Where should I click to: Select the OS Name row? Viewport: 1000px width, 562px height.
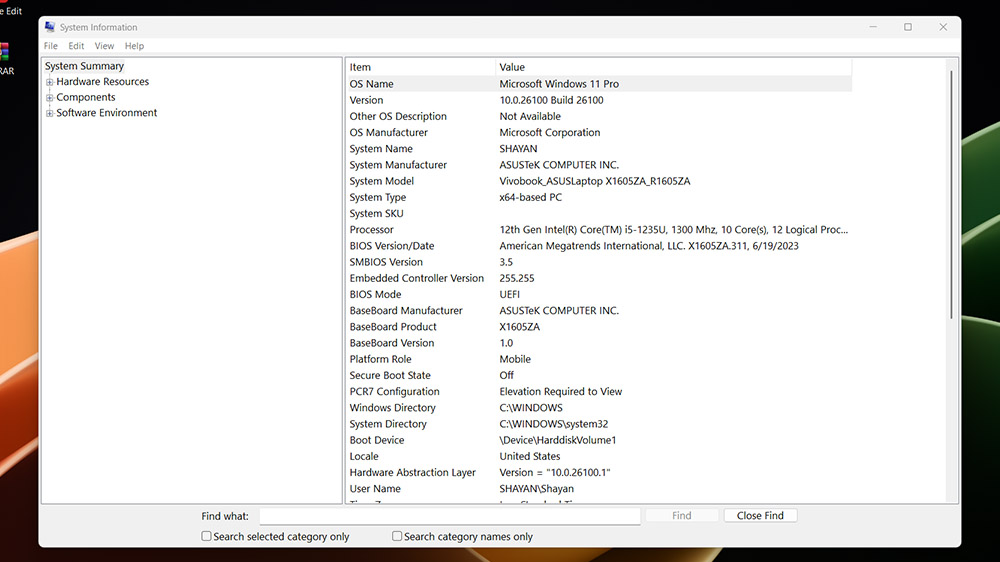[599, 84]
